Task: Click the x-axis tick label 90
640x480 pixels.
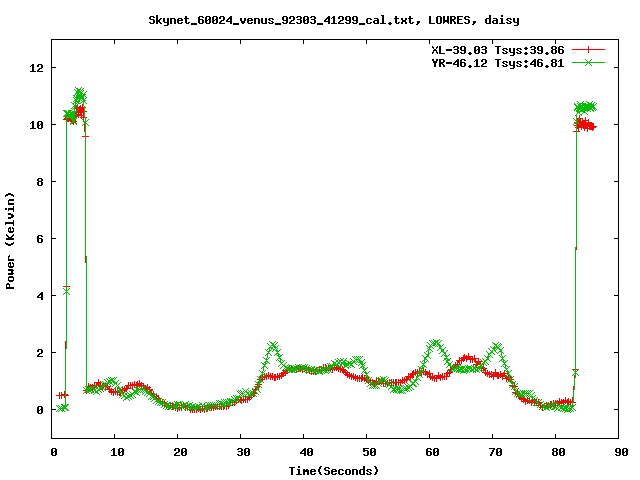Action: [621, 452]
